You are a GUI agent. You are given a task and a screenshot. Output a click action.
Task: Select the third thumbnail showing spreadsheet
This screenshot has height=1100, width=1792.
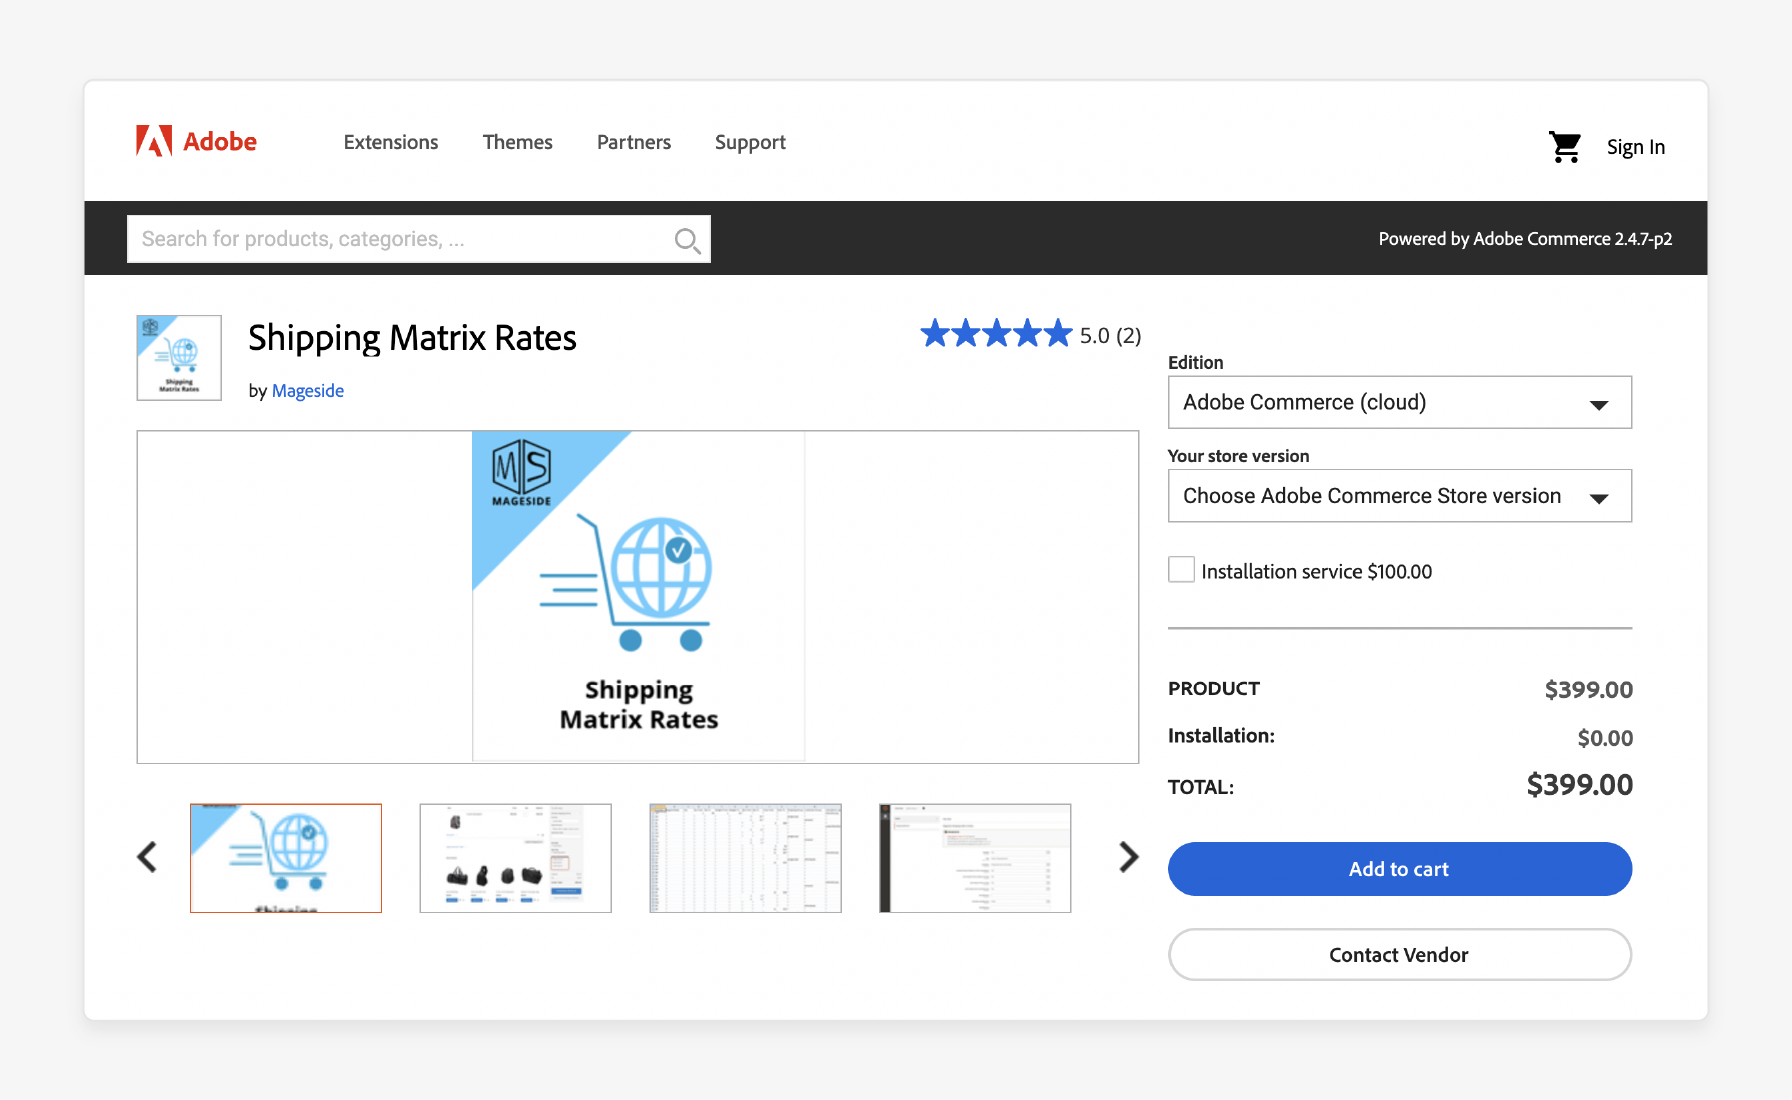pyautogui.click(x=746, y=858)
